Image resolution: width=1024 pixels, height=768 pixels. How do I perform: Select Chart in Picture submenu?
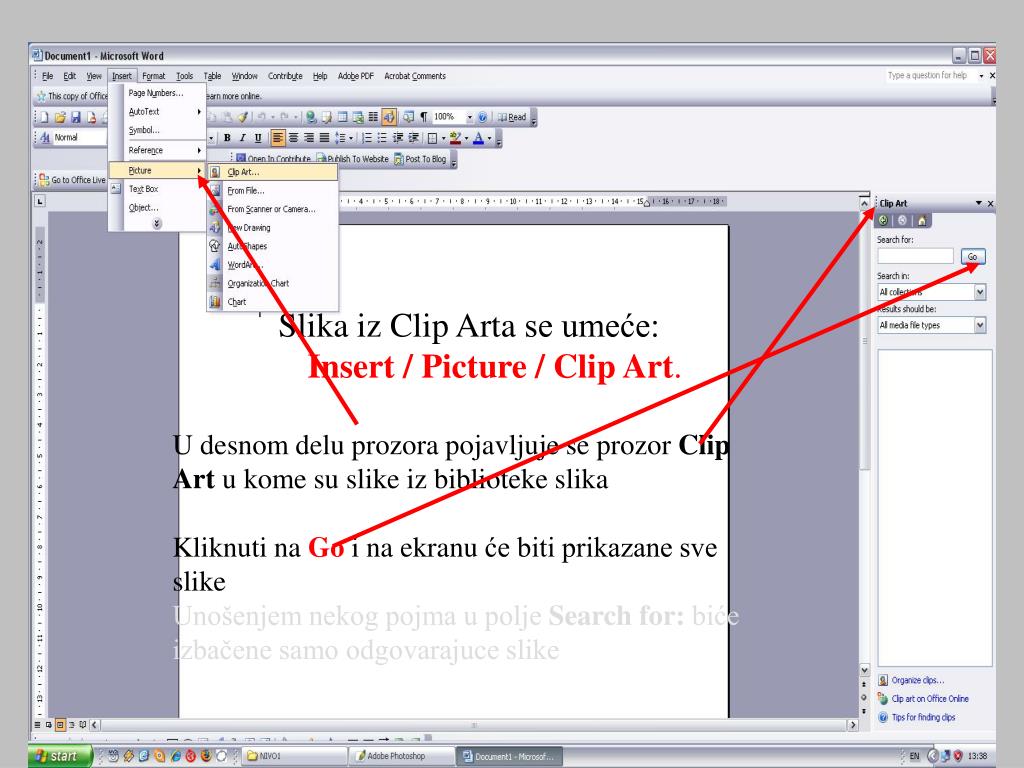tap(272, 302)
